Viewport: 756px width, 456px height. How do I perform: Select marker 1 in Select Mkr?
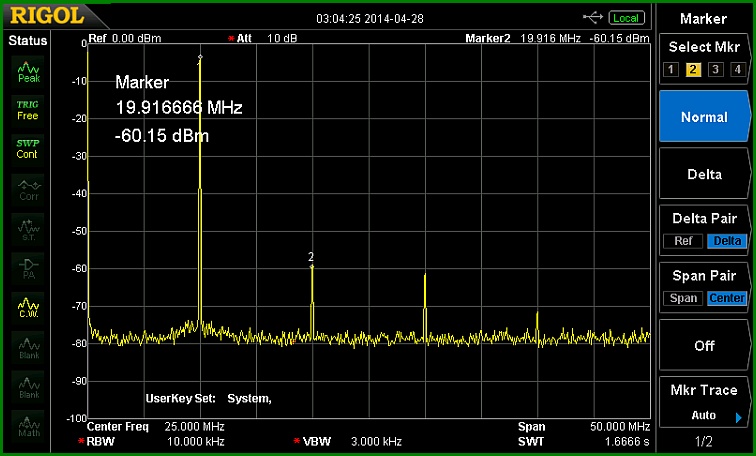[x=671, y=69]
